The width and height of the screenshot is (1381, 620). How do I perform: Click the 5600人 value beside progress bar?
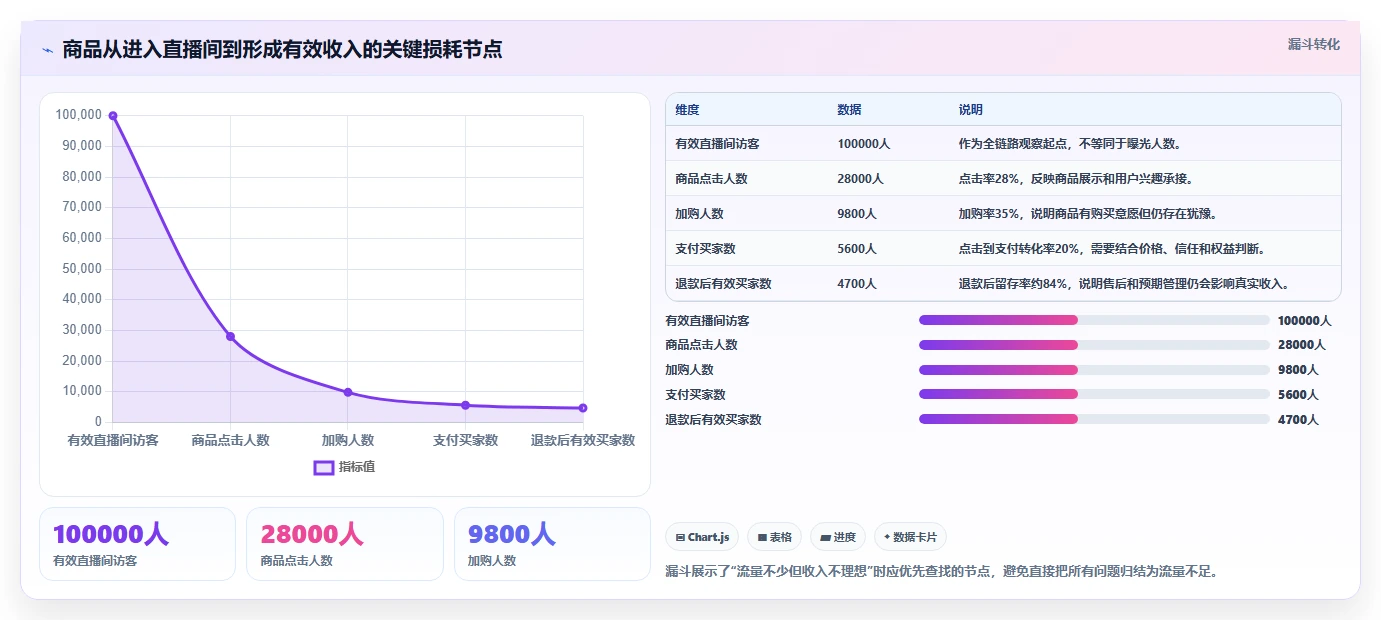pyautogui.click(x=1298, y=395)
